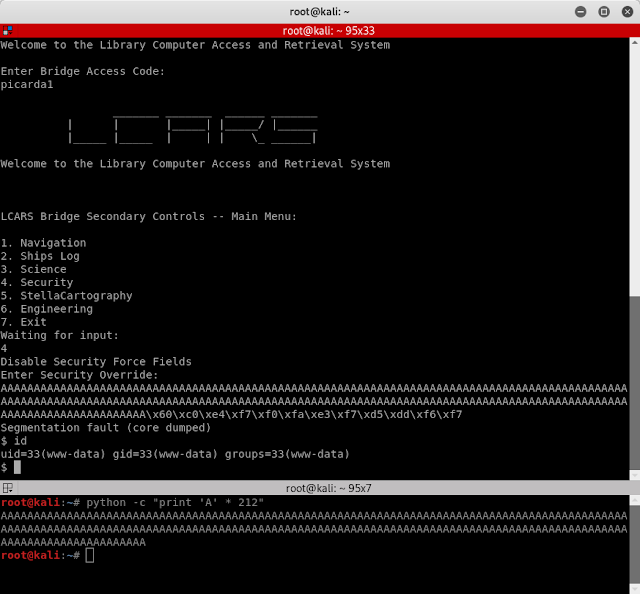The image size is (640, 594).
Task: Click the scroll-down arrow of the upper pane
Action: pos(635,475)
